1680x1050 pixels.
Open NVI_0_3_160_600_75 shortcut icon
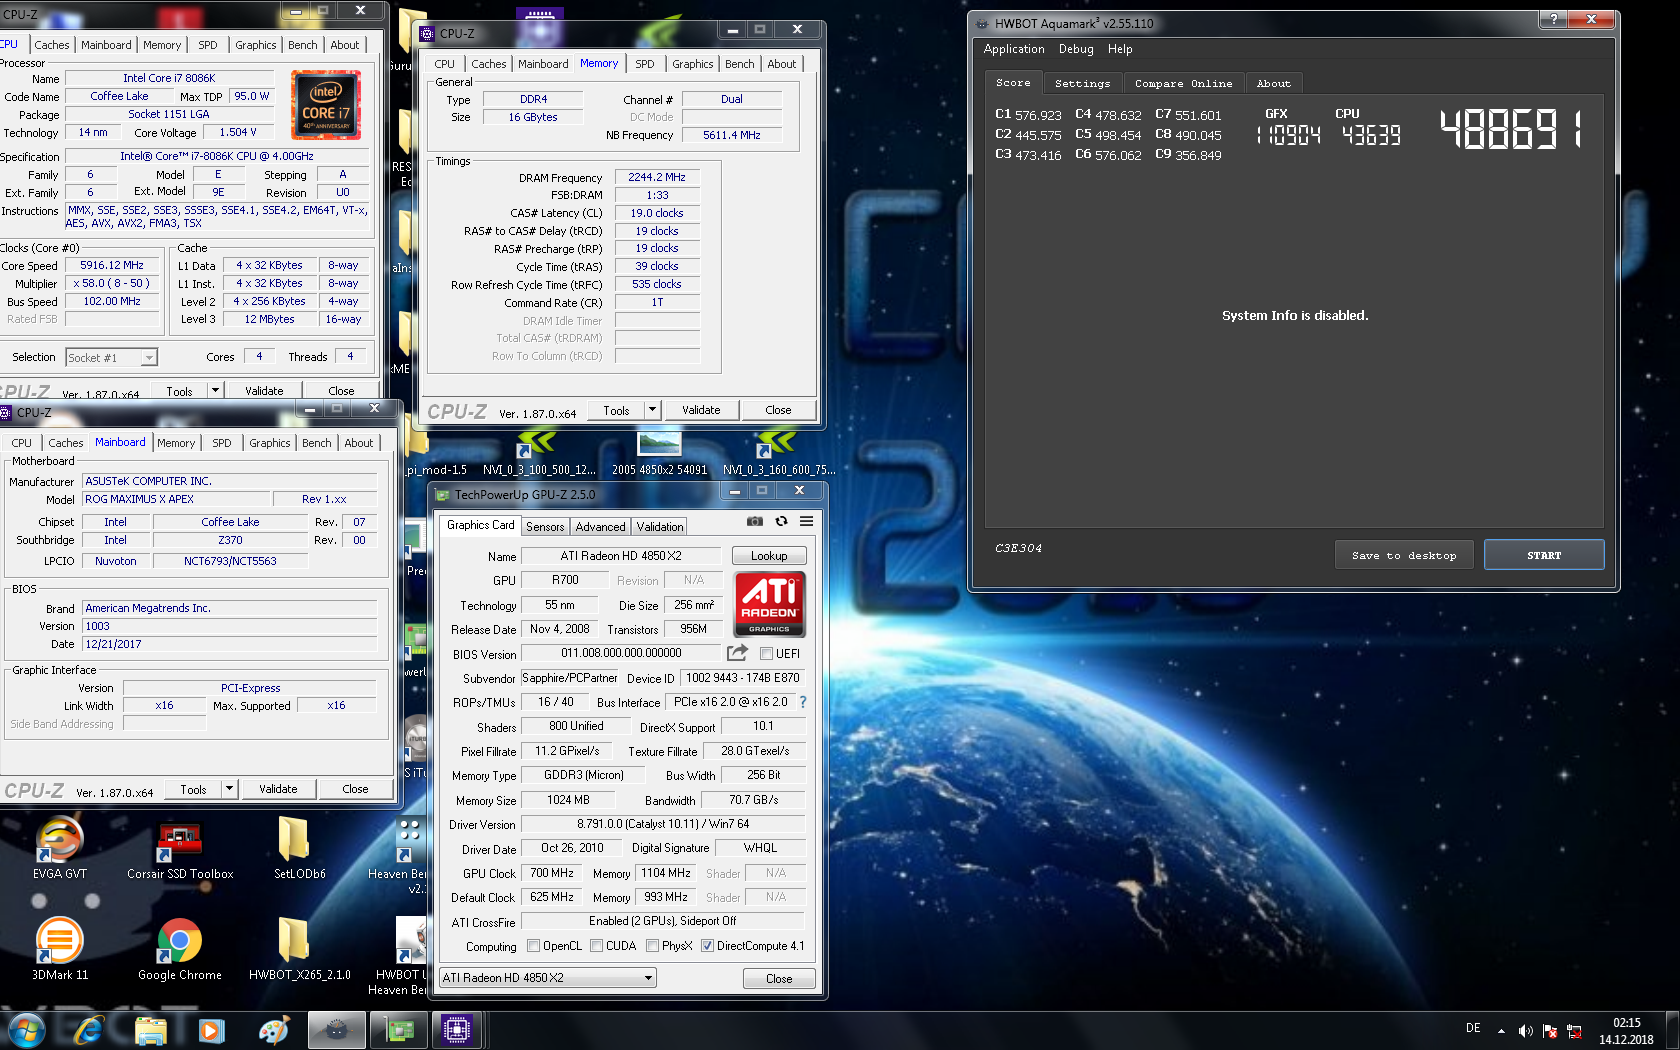pyautogui.click(x=779, y=452)
